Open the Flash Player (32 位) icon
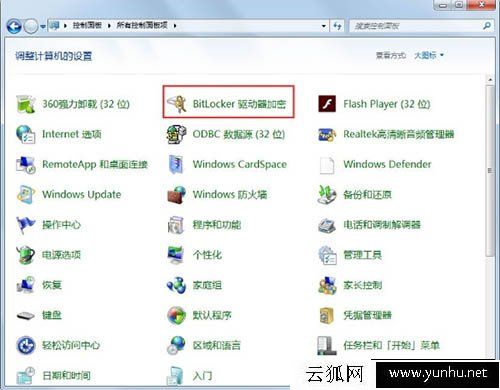 [x=327, y=104]
